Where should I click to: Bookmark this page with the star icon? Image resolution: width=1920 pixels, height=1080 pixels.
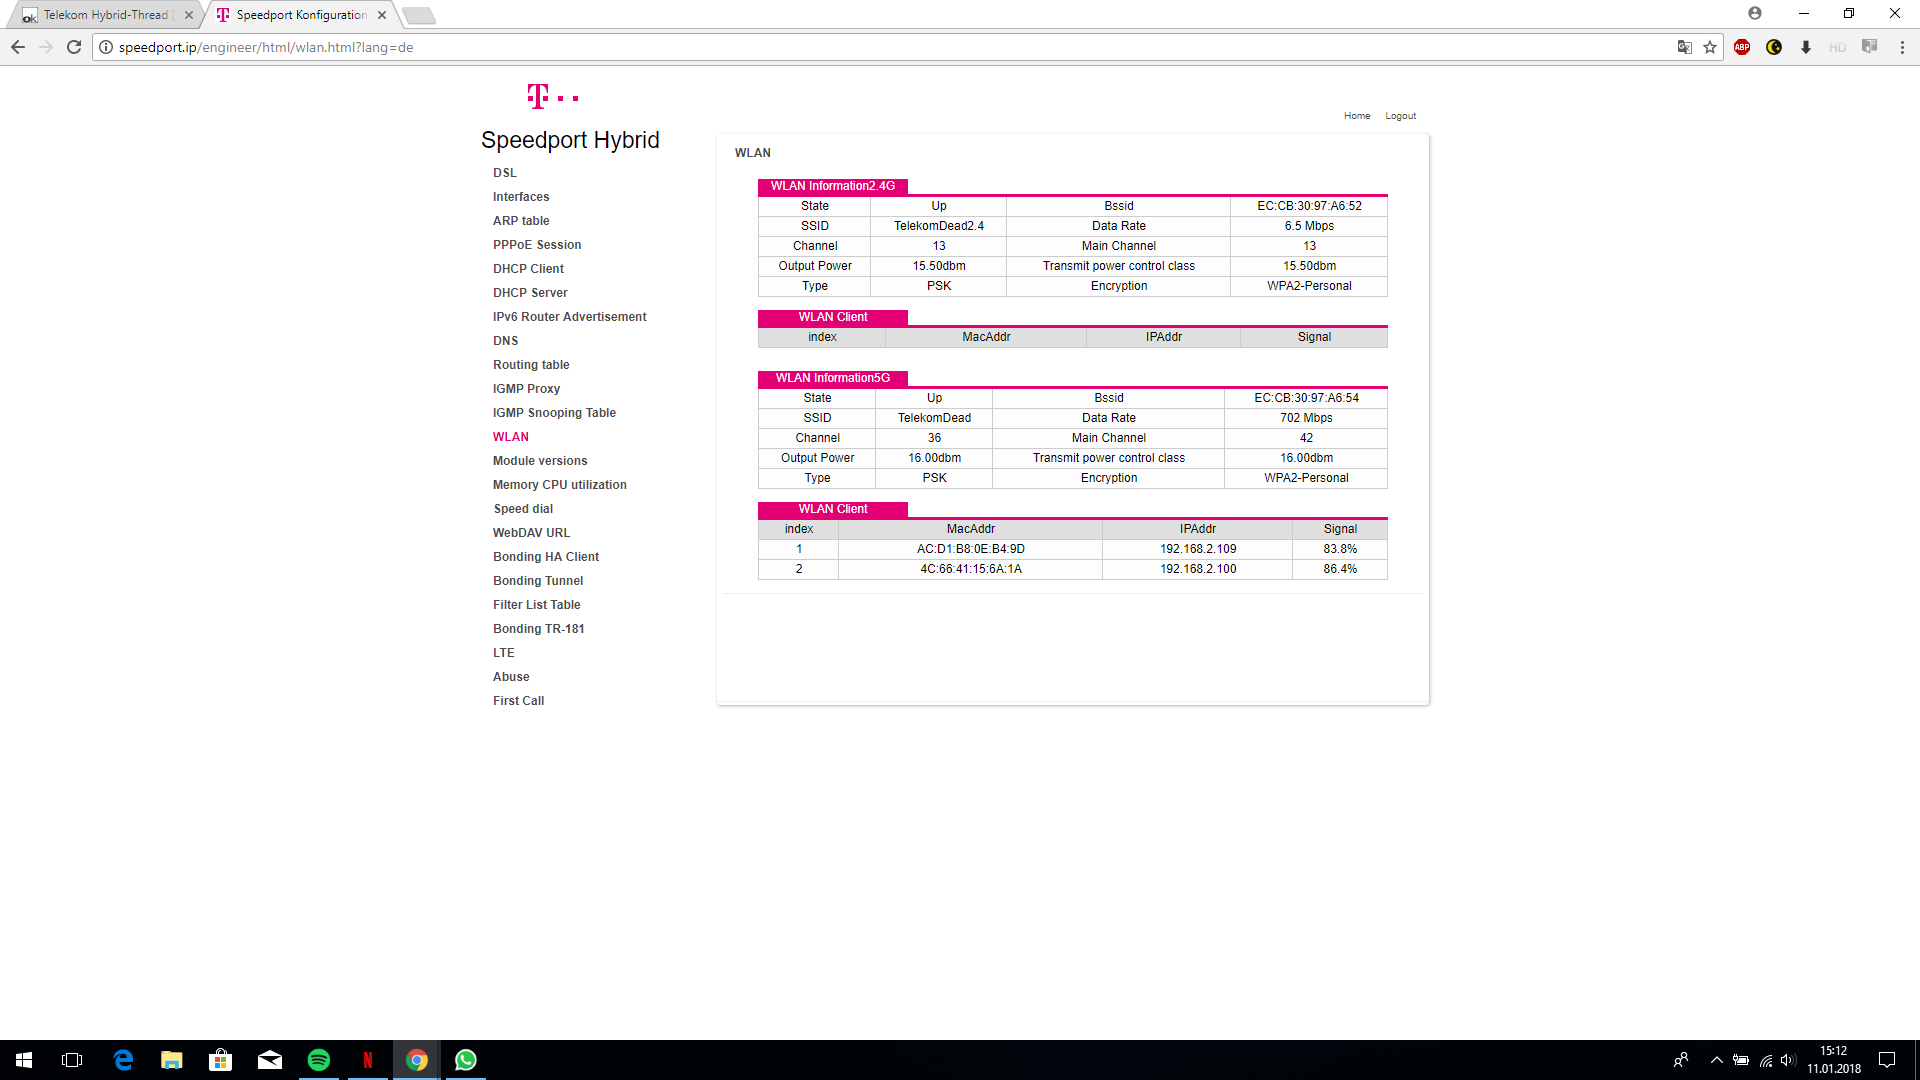click(x=1710, y=47)
